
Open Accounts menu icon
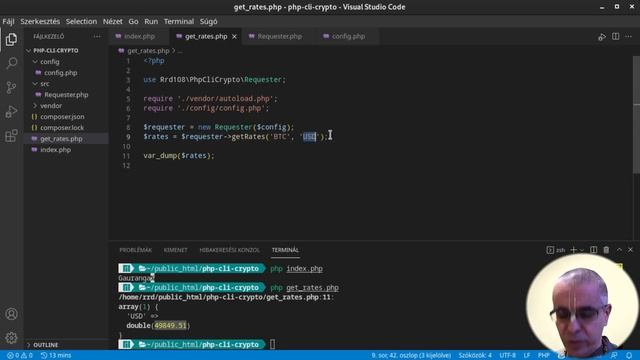[x=11, y=314]
